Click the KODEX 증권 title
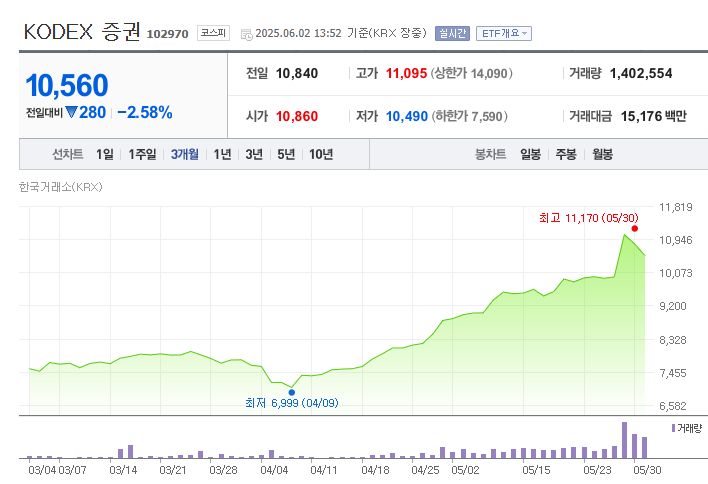This screenshot has height=484, width=708. (82, 32)
